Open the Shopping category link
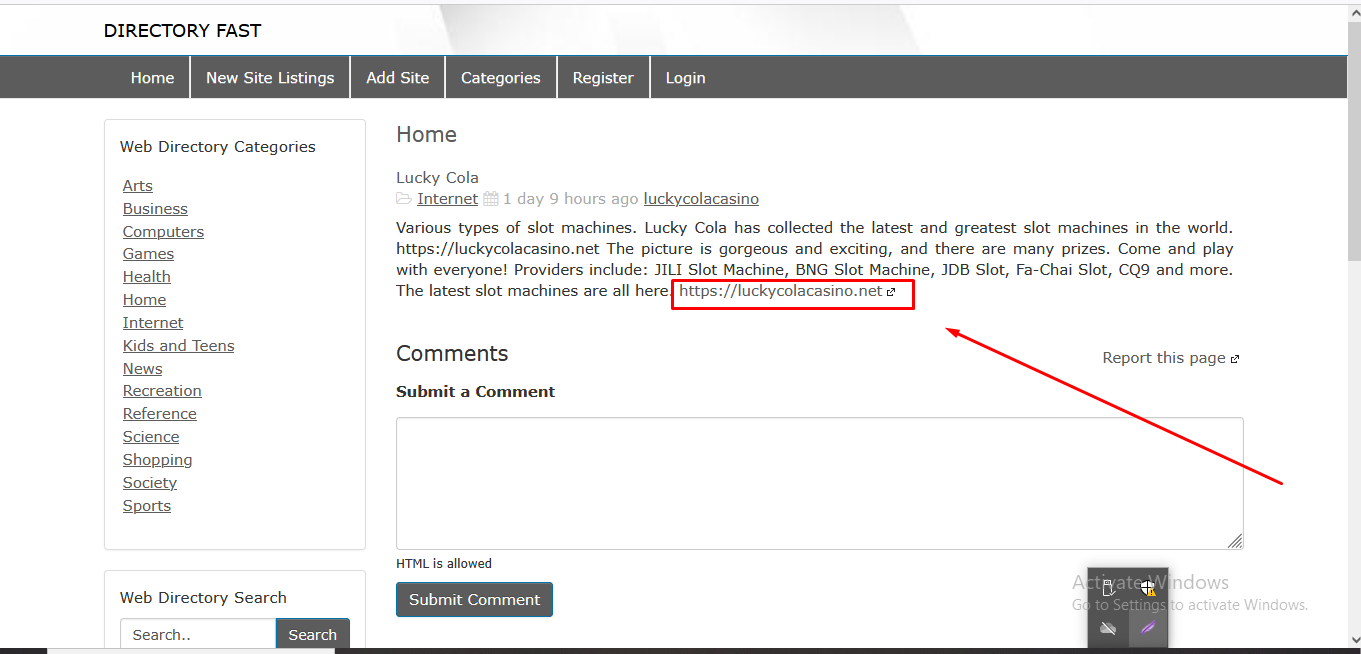Screen dimensions: 1361x654 158,460
